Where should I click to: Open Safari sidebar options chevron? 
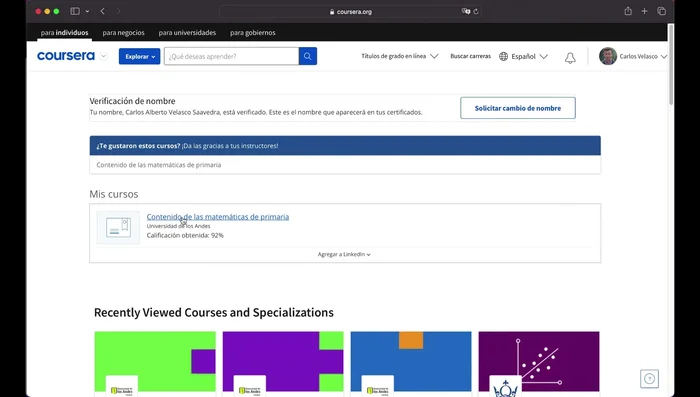tap(87, 11)
